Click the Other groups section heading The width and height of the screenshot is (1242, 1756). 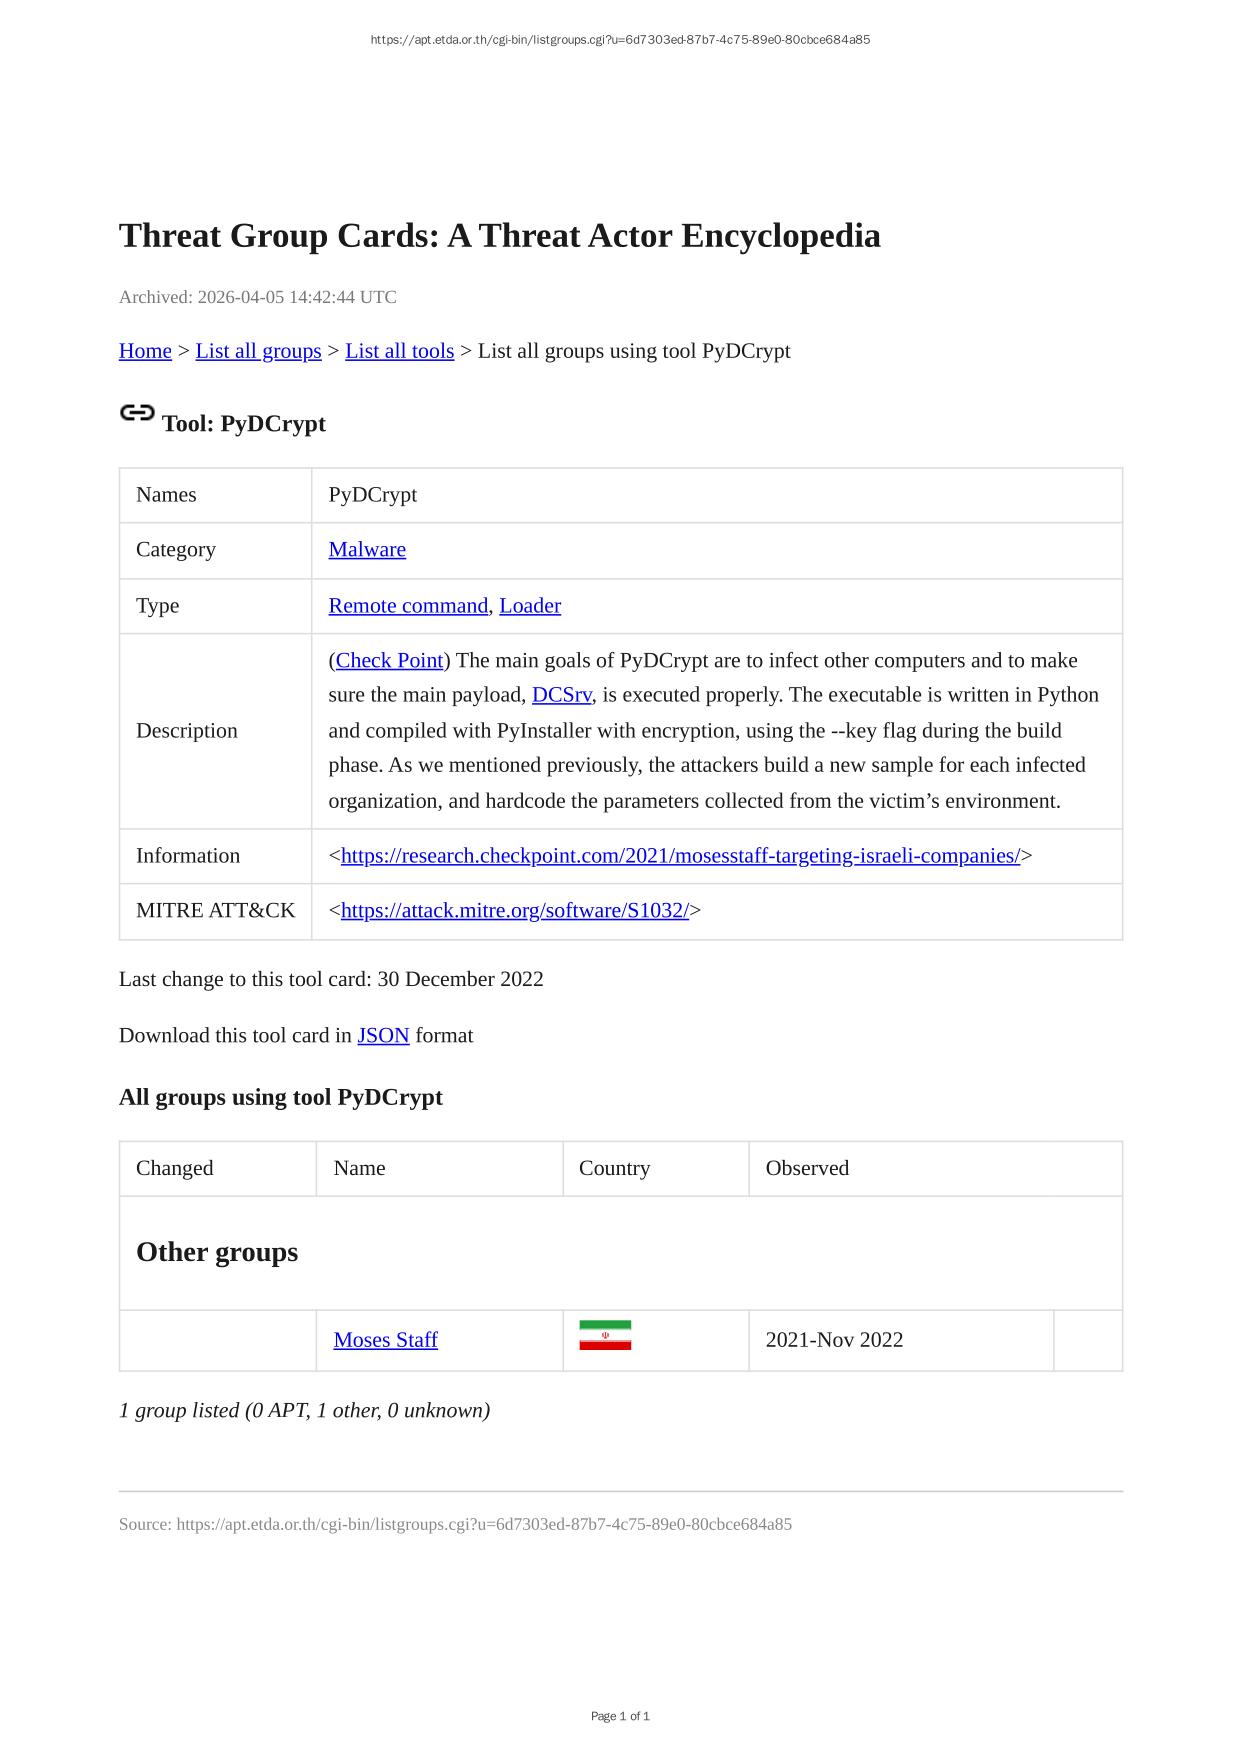[x=217, y=1253]
